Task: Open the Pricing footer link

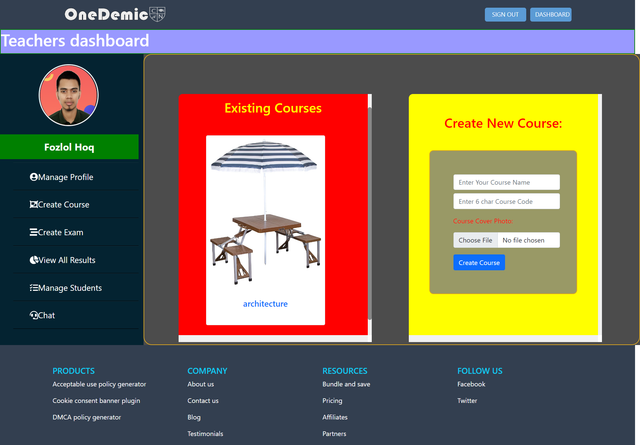Action: (x=332, y=400)
